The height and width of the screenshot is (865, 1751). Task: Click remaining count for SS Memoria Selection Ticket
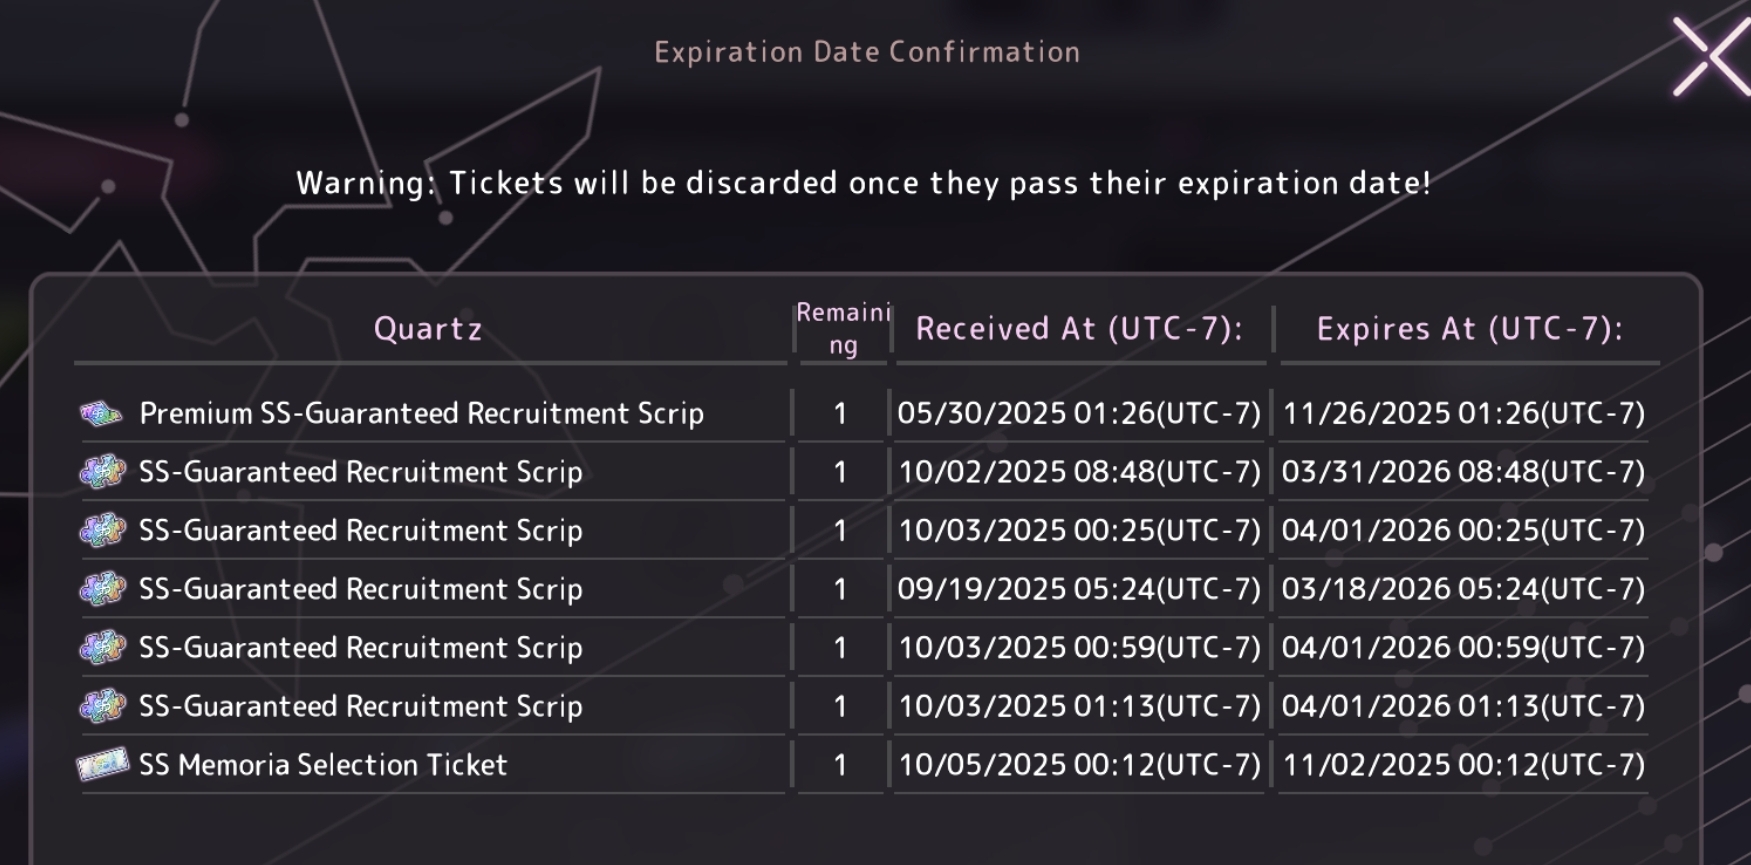pyautogui.click(x=840, y=765)
